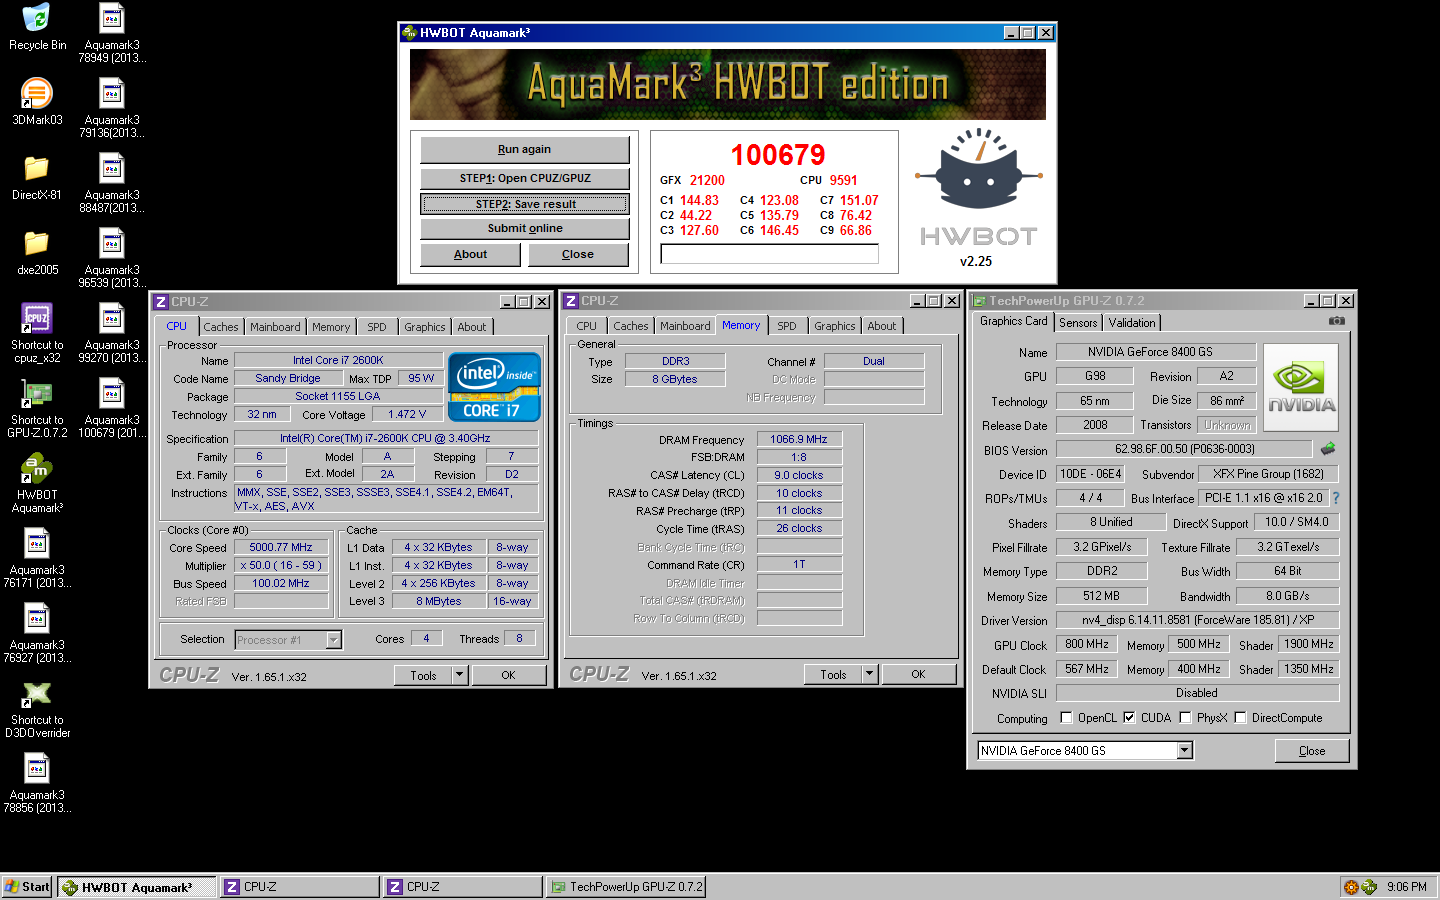Screen dimensions: 1440x900
Task: Click the 100679 total score text
Action: (x=778, y=155)
